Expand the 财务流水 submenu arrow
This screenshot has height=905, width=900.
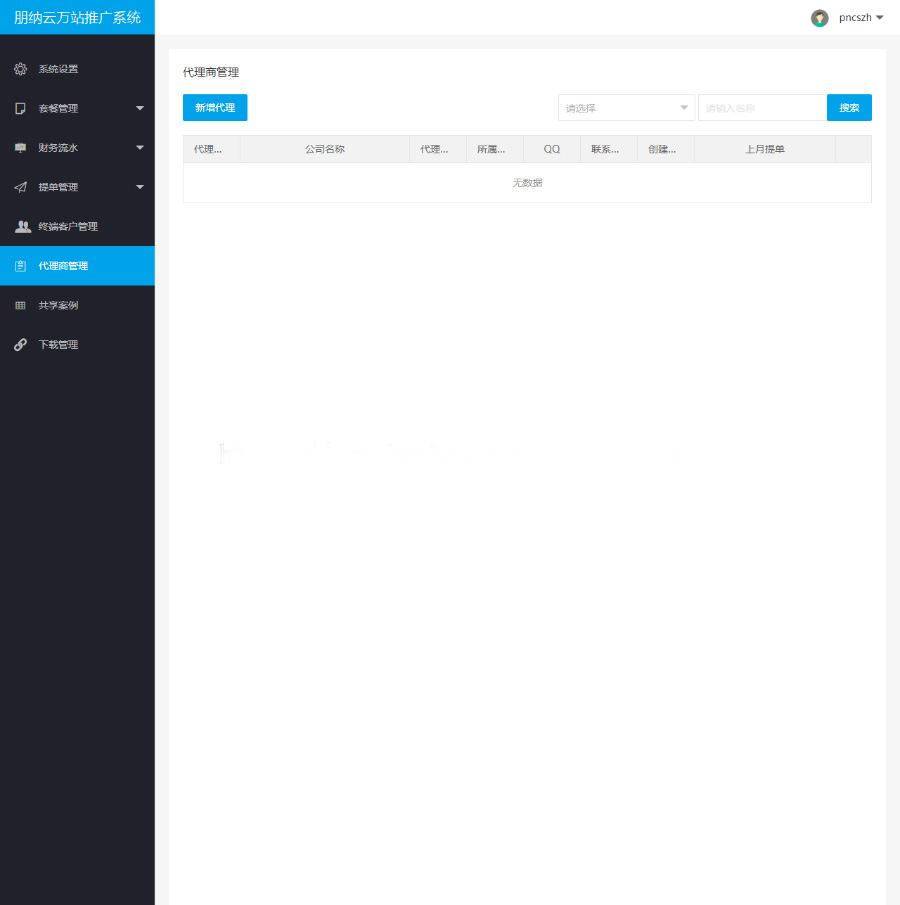(x=140, y=148)
